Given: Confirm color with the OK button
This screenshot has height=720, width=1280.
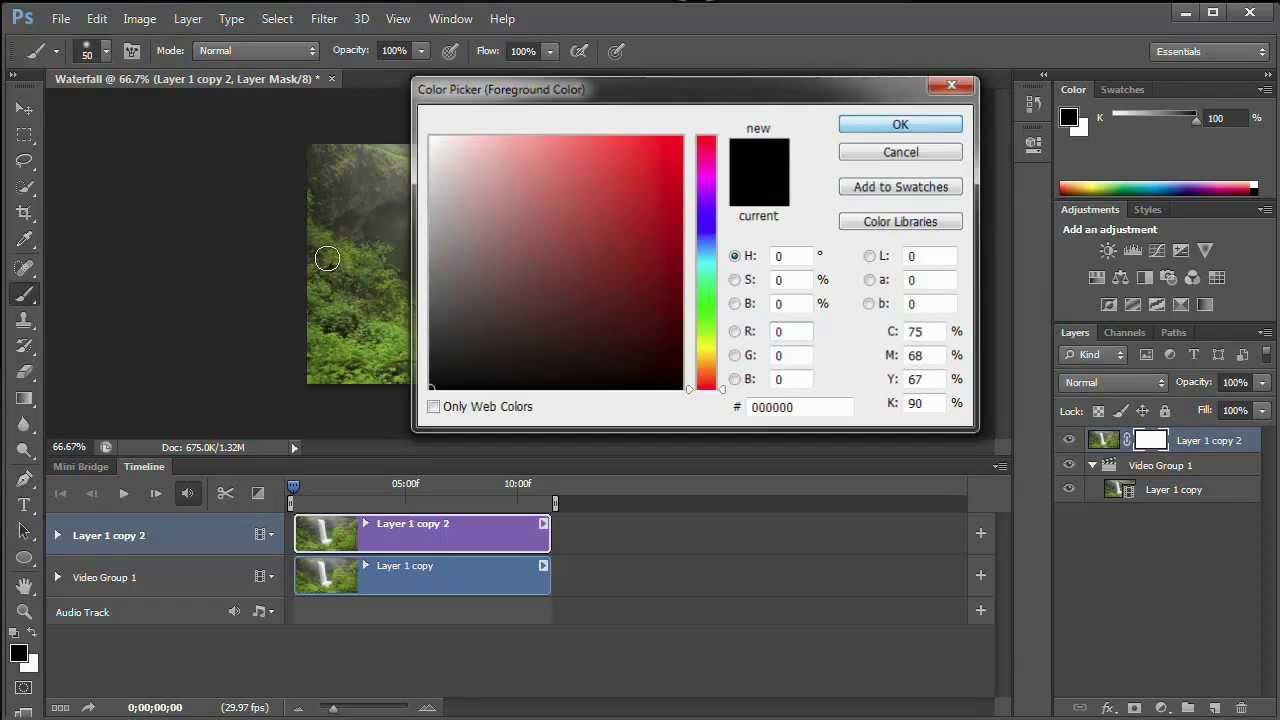Looking at the screenshot, I should tap(900, 124).
